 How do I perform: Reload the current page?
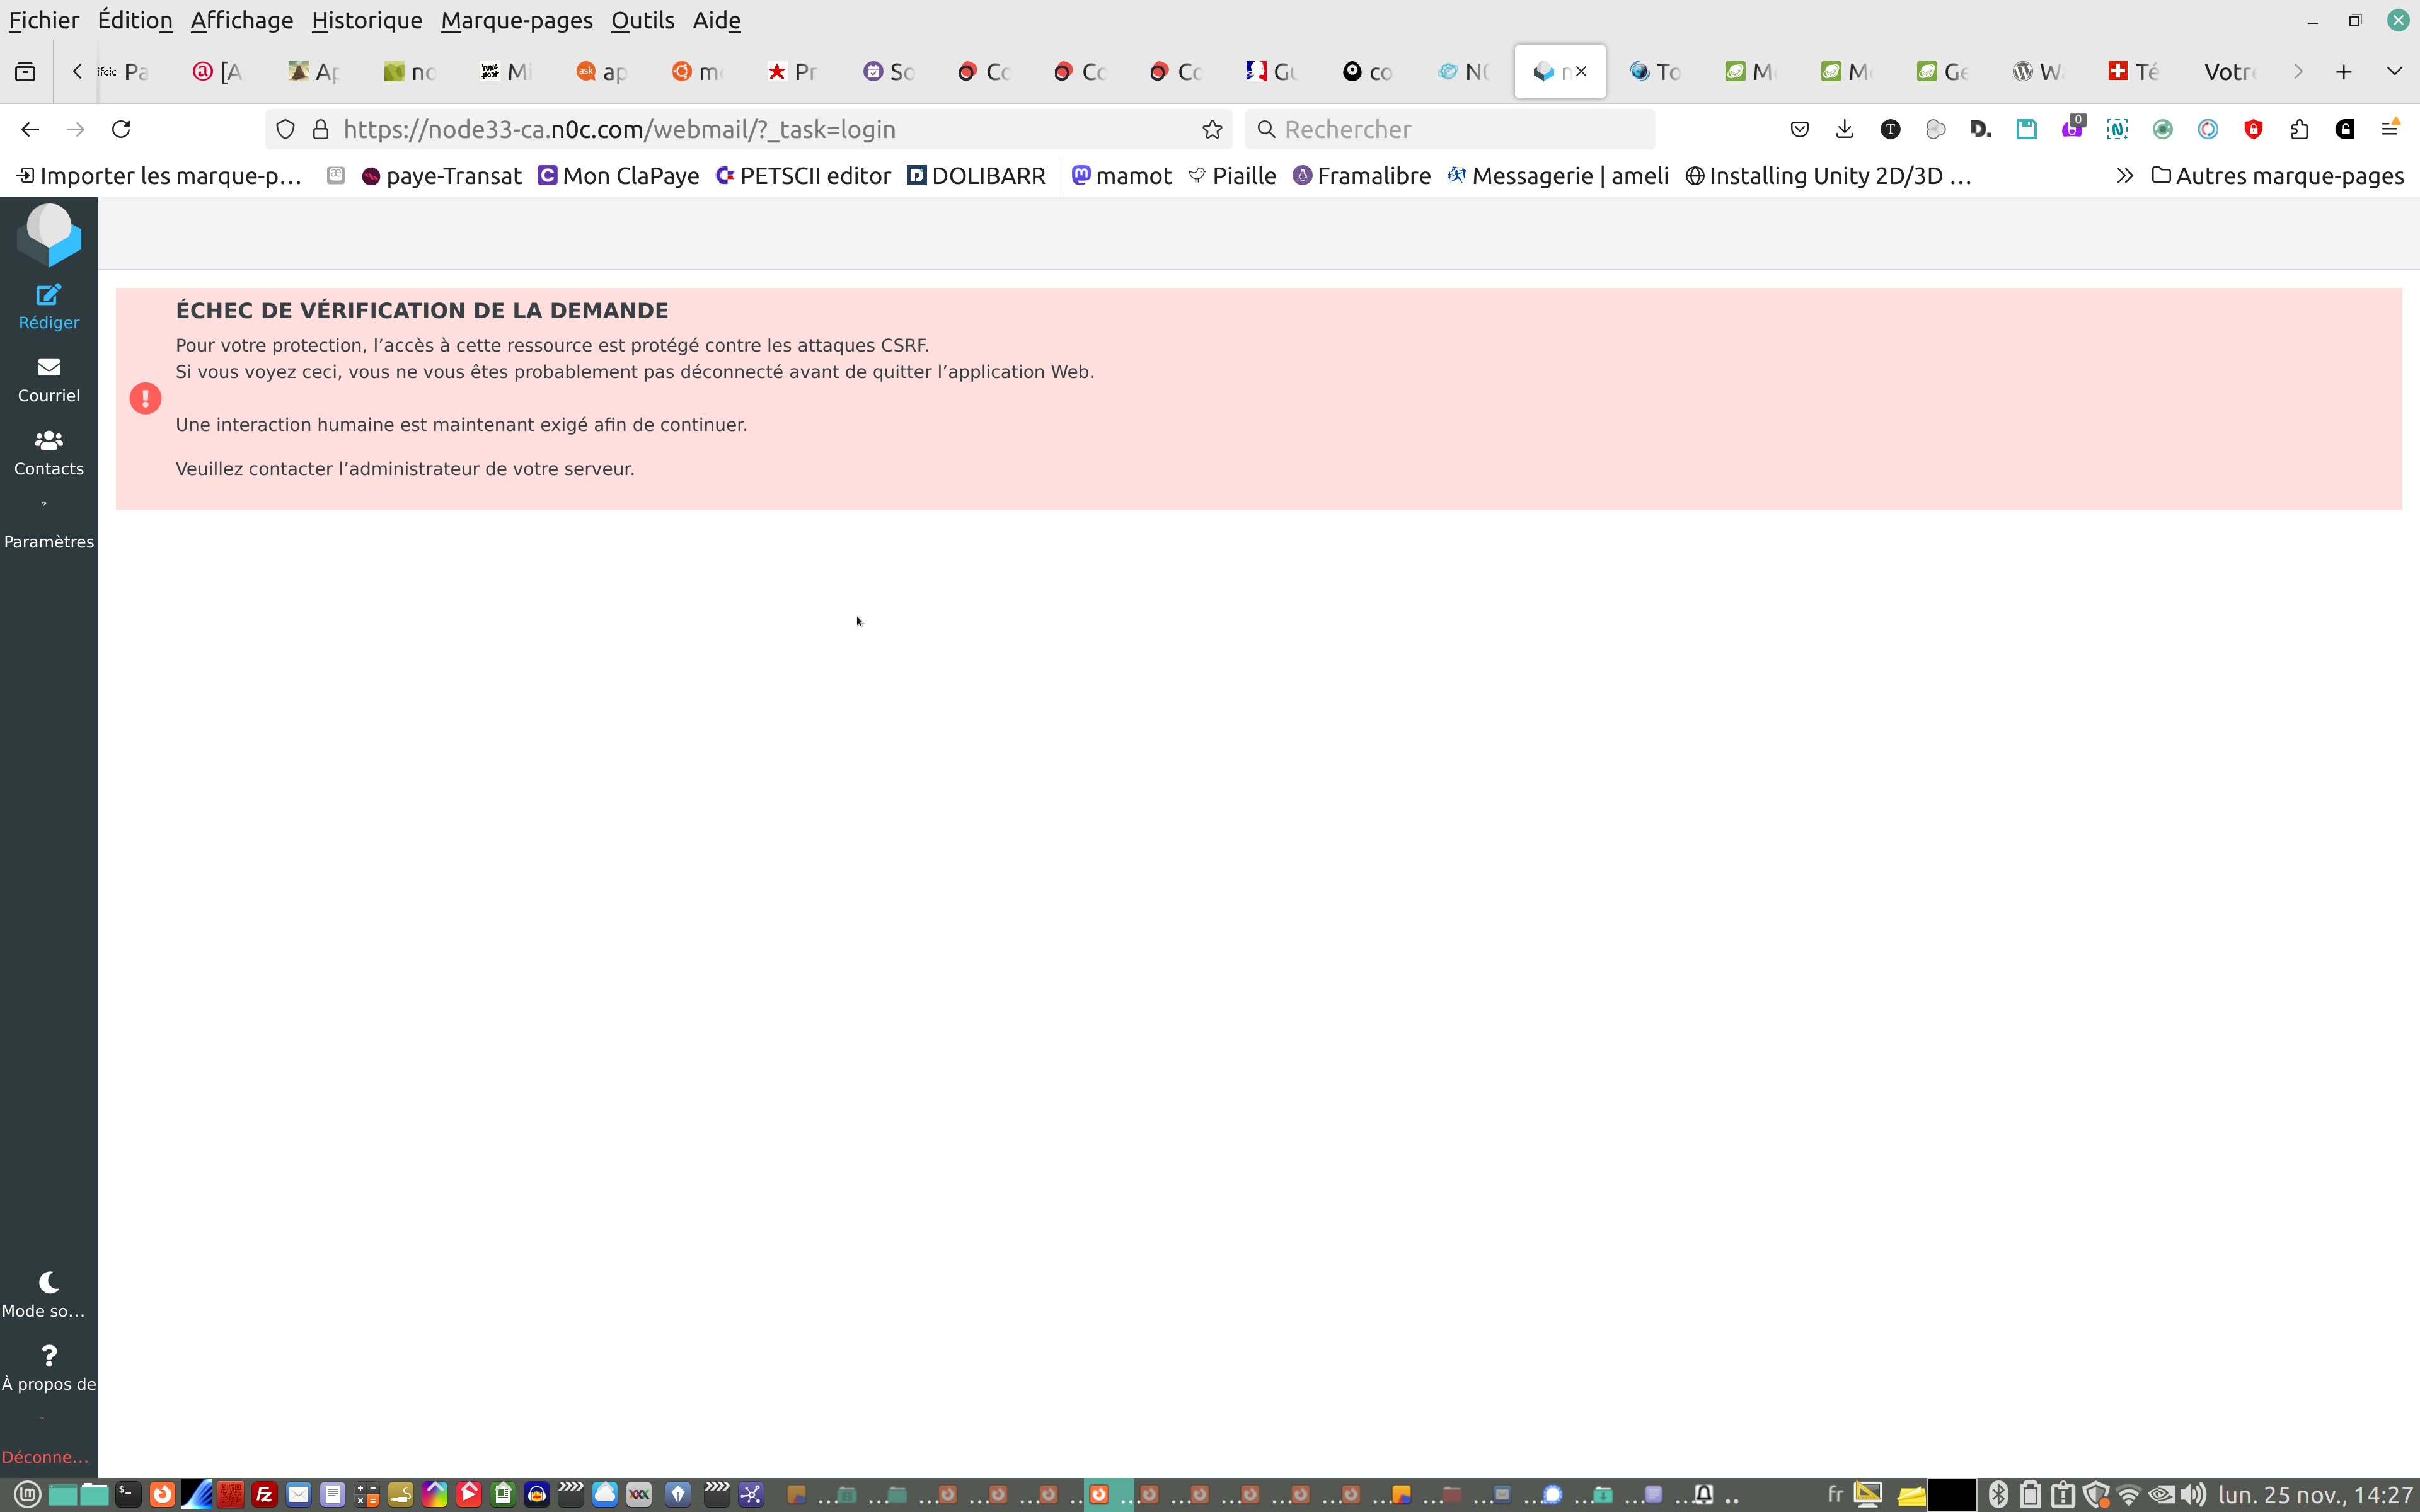point(121,129)
